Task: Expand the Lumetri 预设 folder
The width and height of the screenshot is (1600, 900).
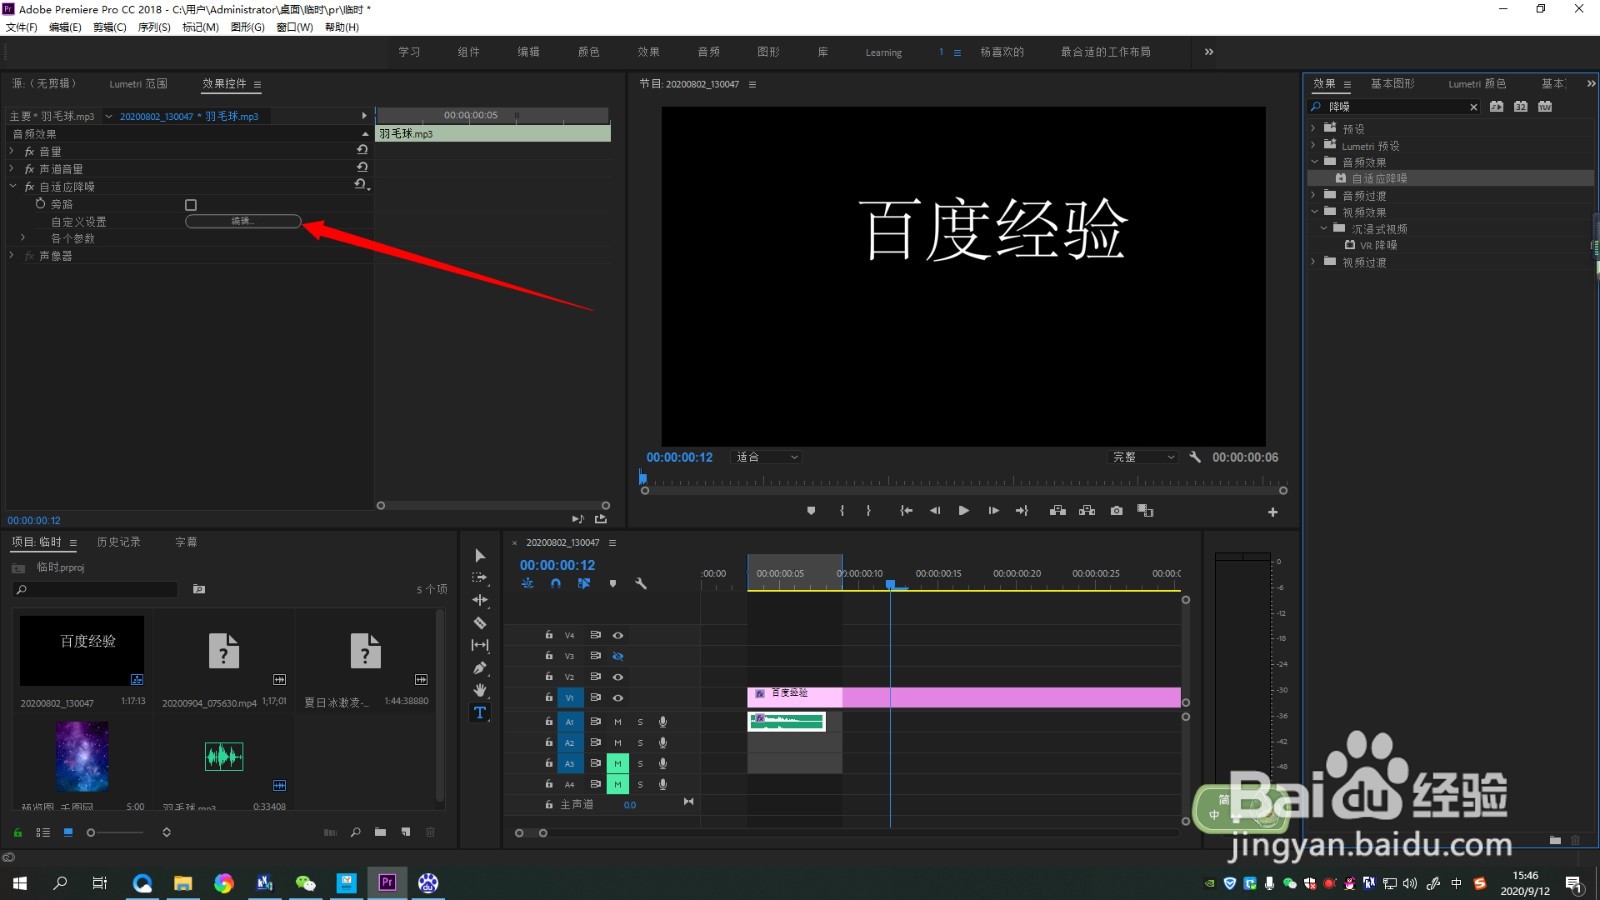Action: coord(1314,145)
